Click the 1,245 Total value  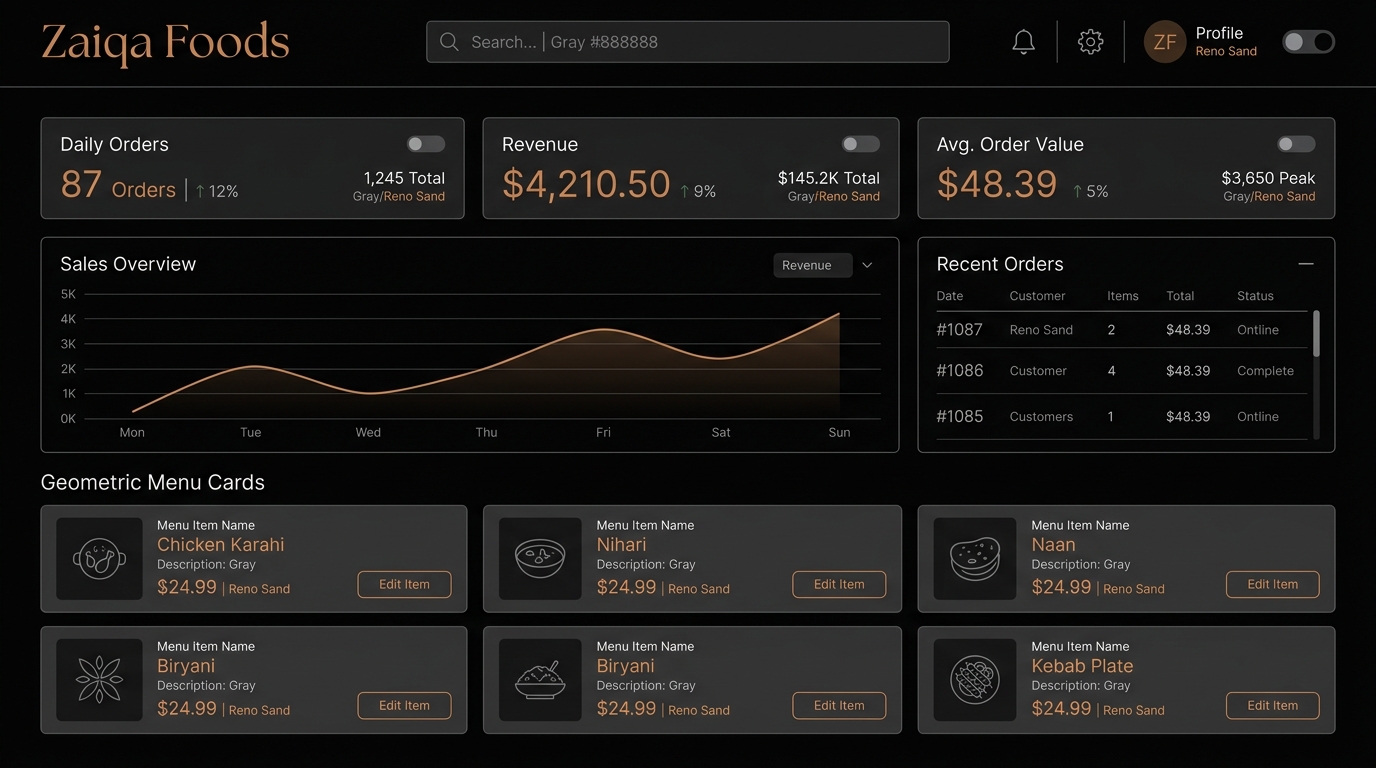(x=404, y=178)
